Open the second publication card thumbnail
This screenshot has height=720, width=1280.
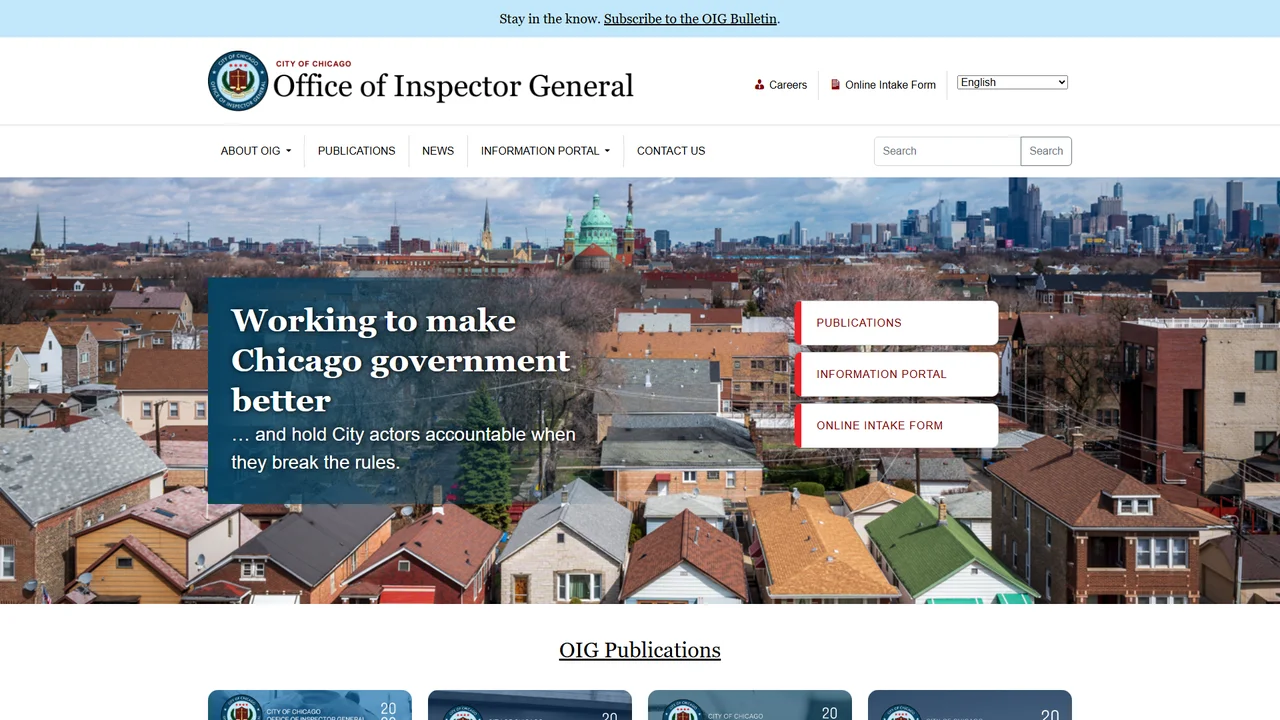coord(530,705)
